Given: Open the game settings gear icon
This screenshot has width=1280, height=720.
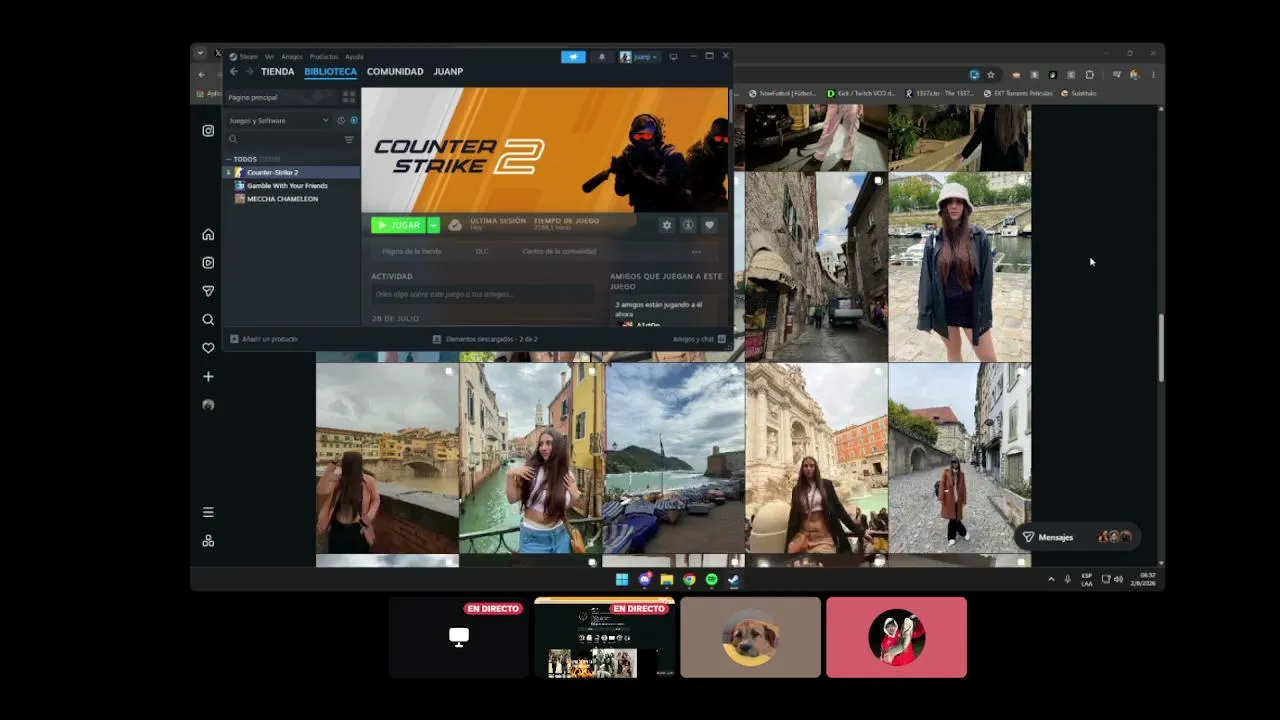Looking at the screenshot, I should tap(667, 225).
